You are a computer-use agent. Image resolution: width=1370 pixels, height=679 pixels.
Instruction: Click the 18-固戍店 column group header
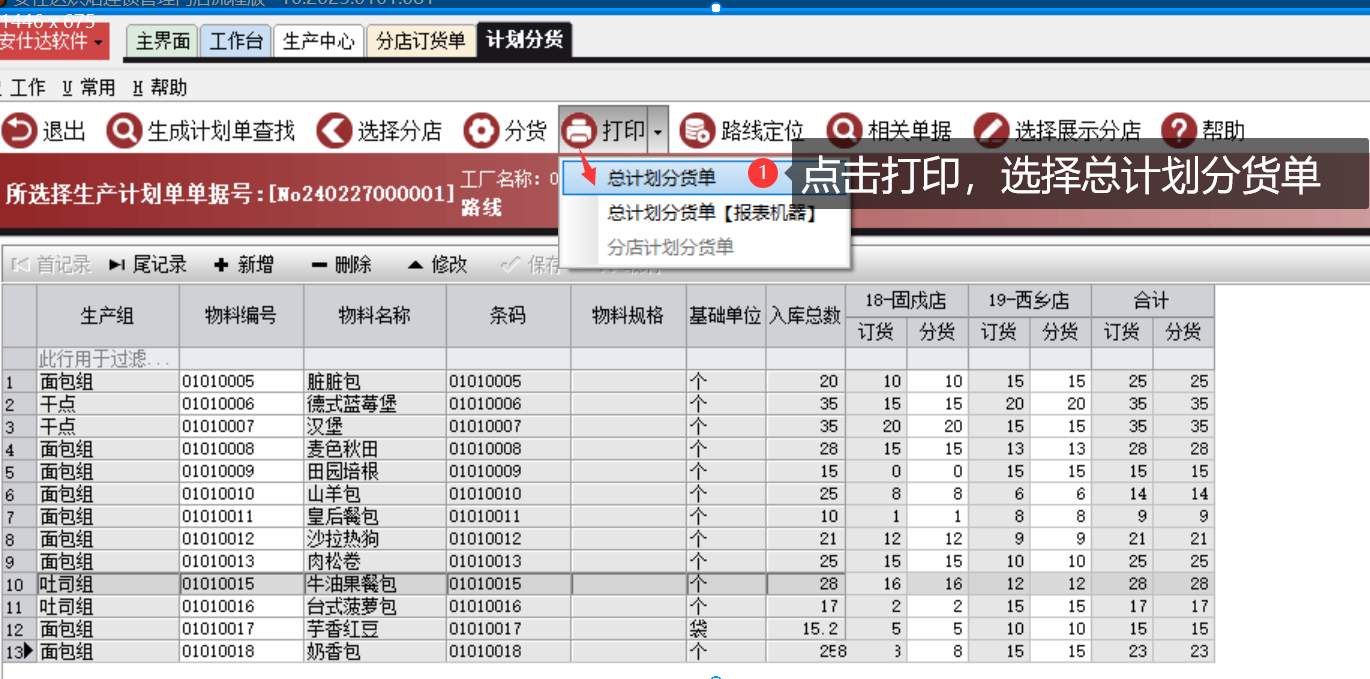906,301
